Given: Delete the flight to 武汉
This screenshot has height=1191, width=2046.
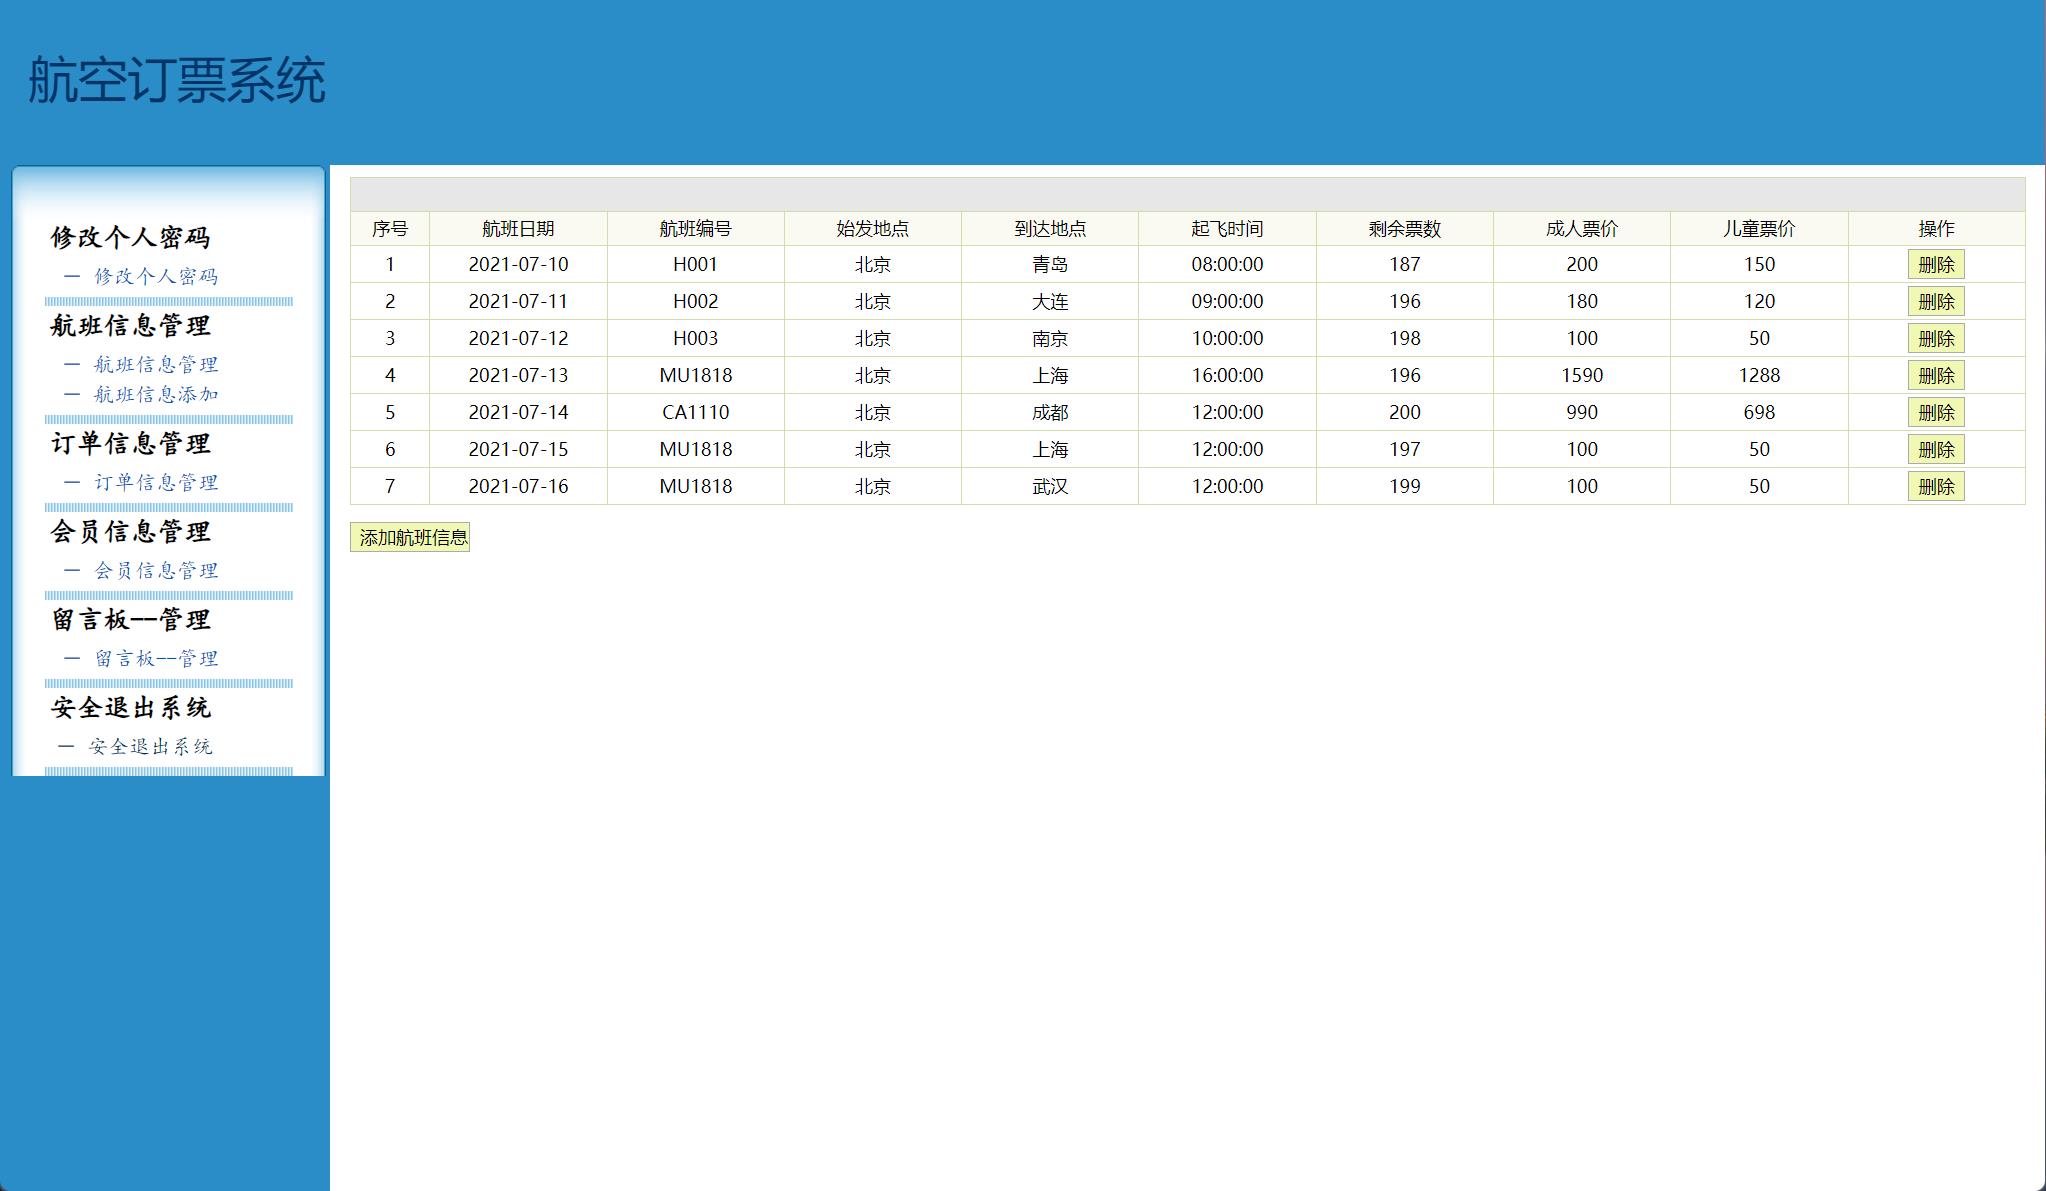Looking at the screenshot, I should [1935, 486].
